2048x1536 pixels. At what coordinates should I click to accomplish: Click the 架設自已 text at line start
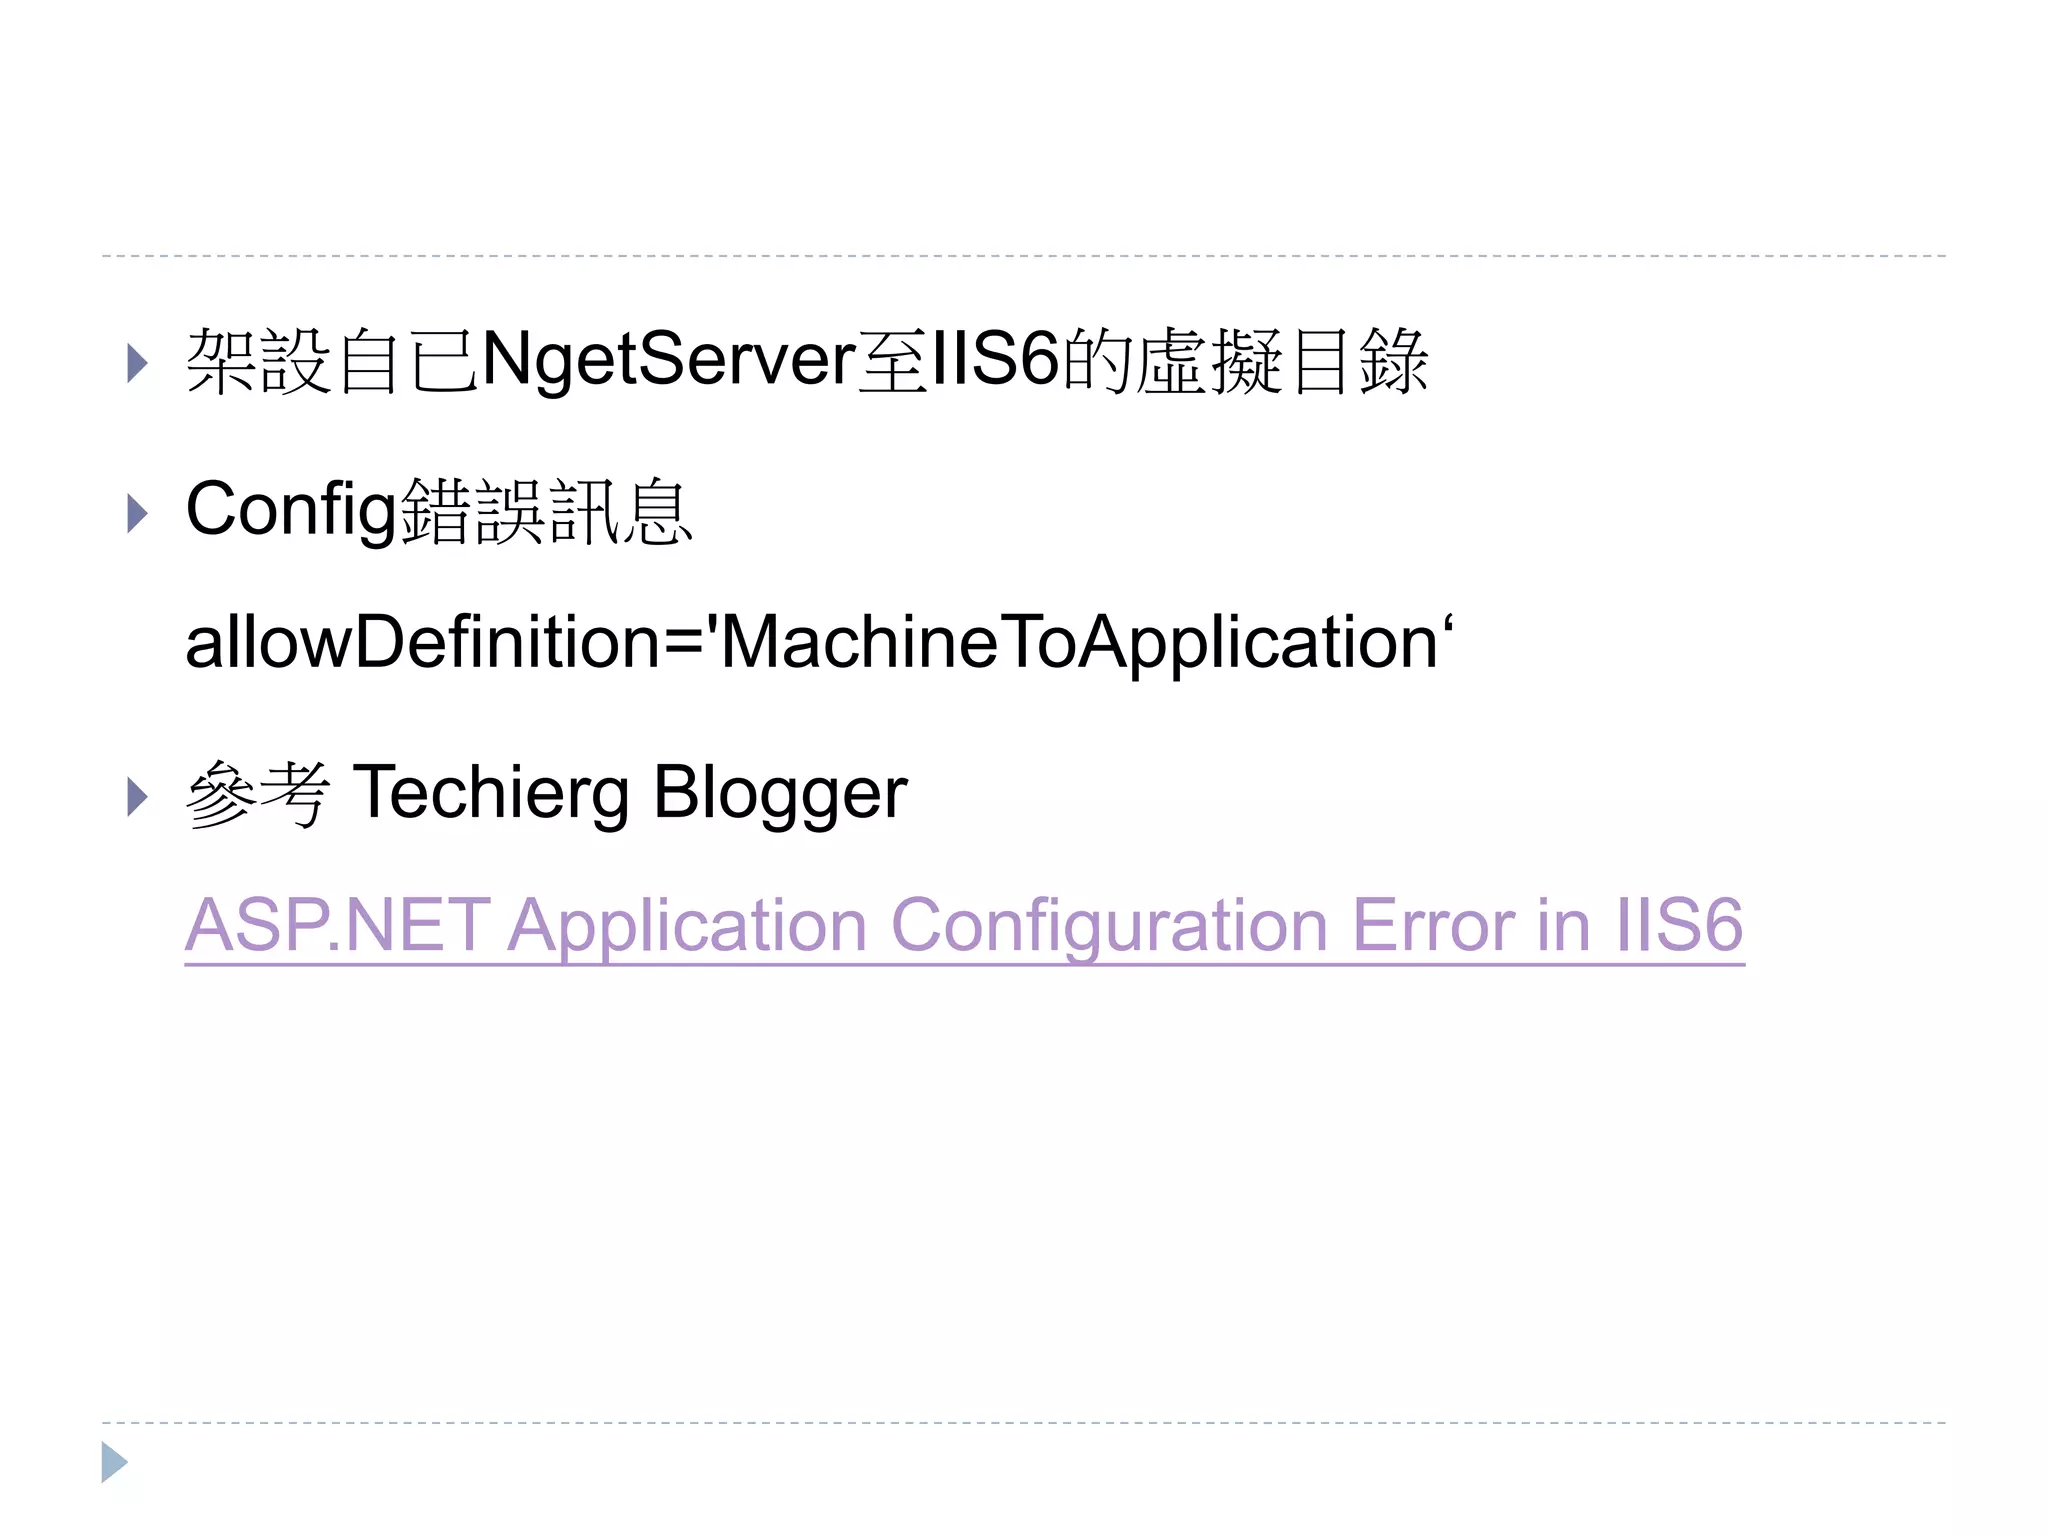tap(332, 362)
